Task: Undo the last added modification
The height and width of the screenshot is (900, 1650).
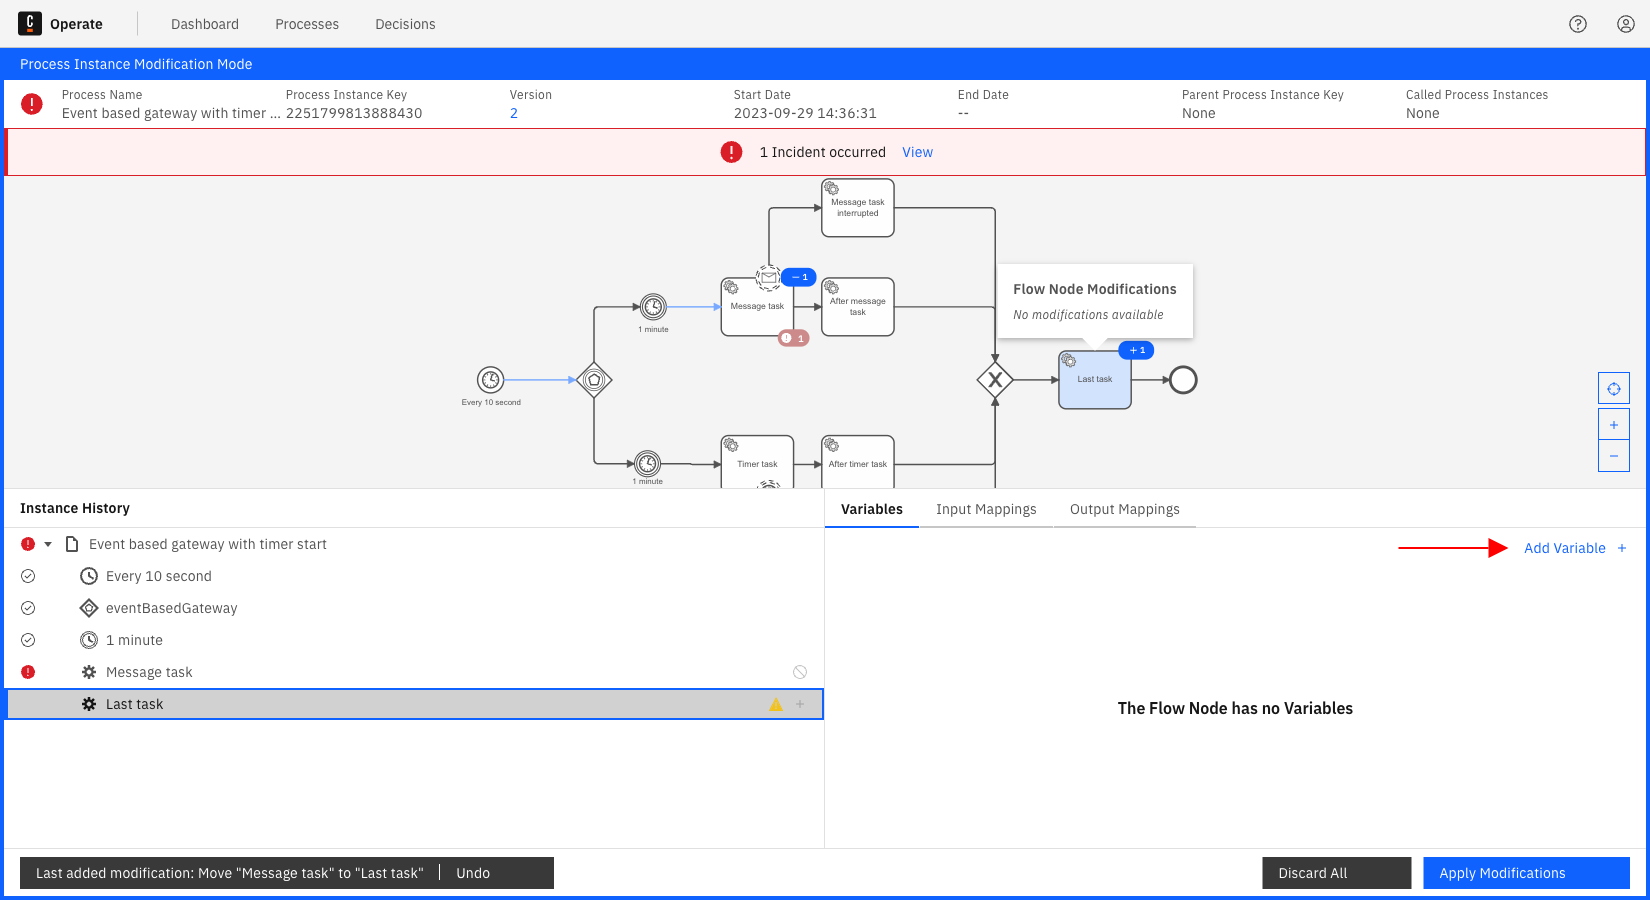Action: [473, 873]
